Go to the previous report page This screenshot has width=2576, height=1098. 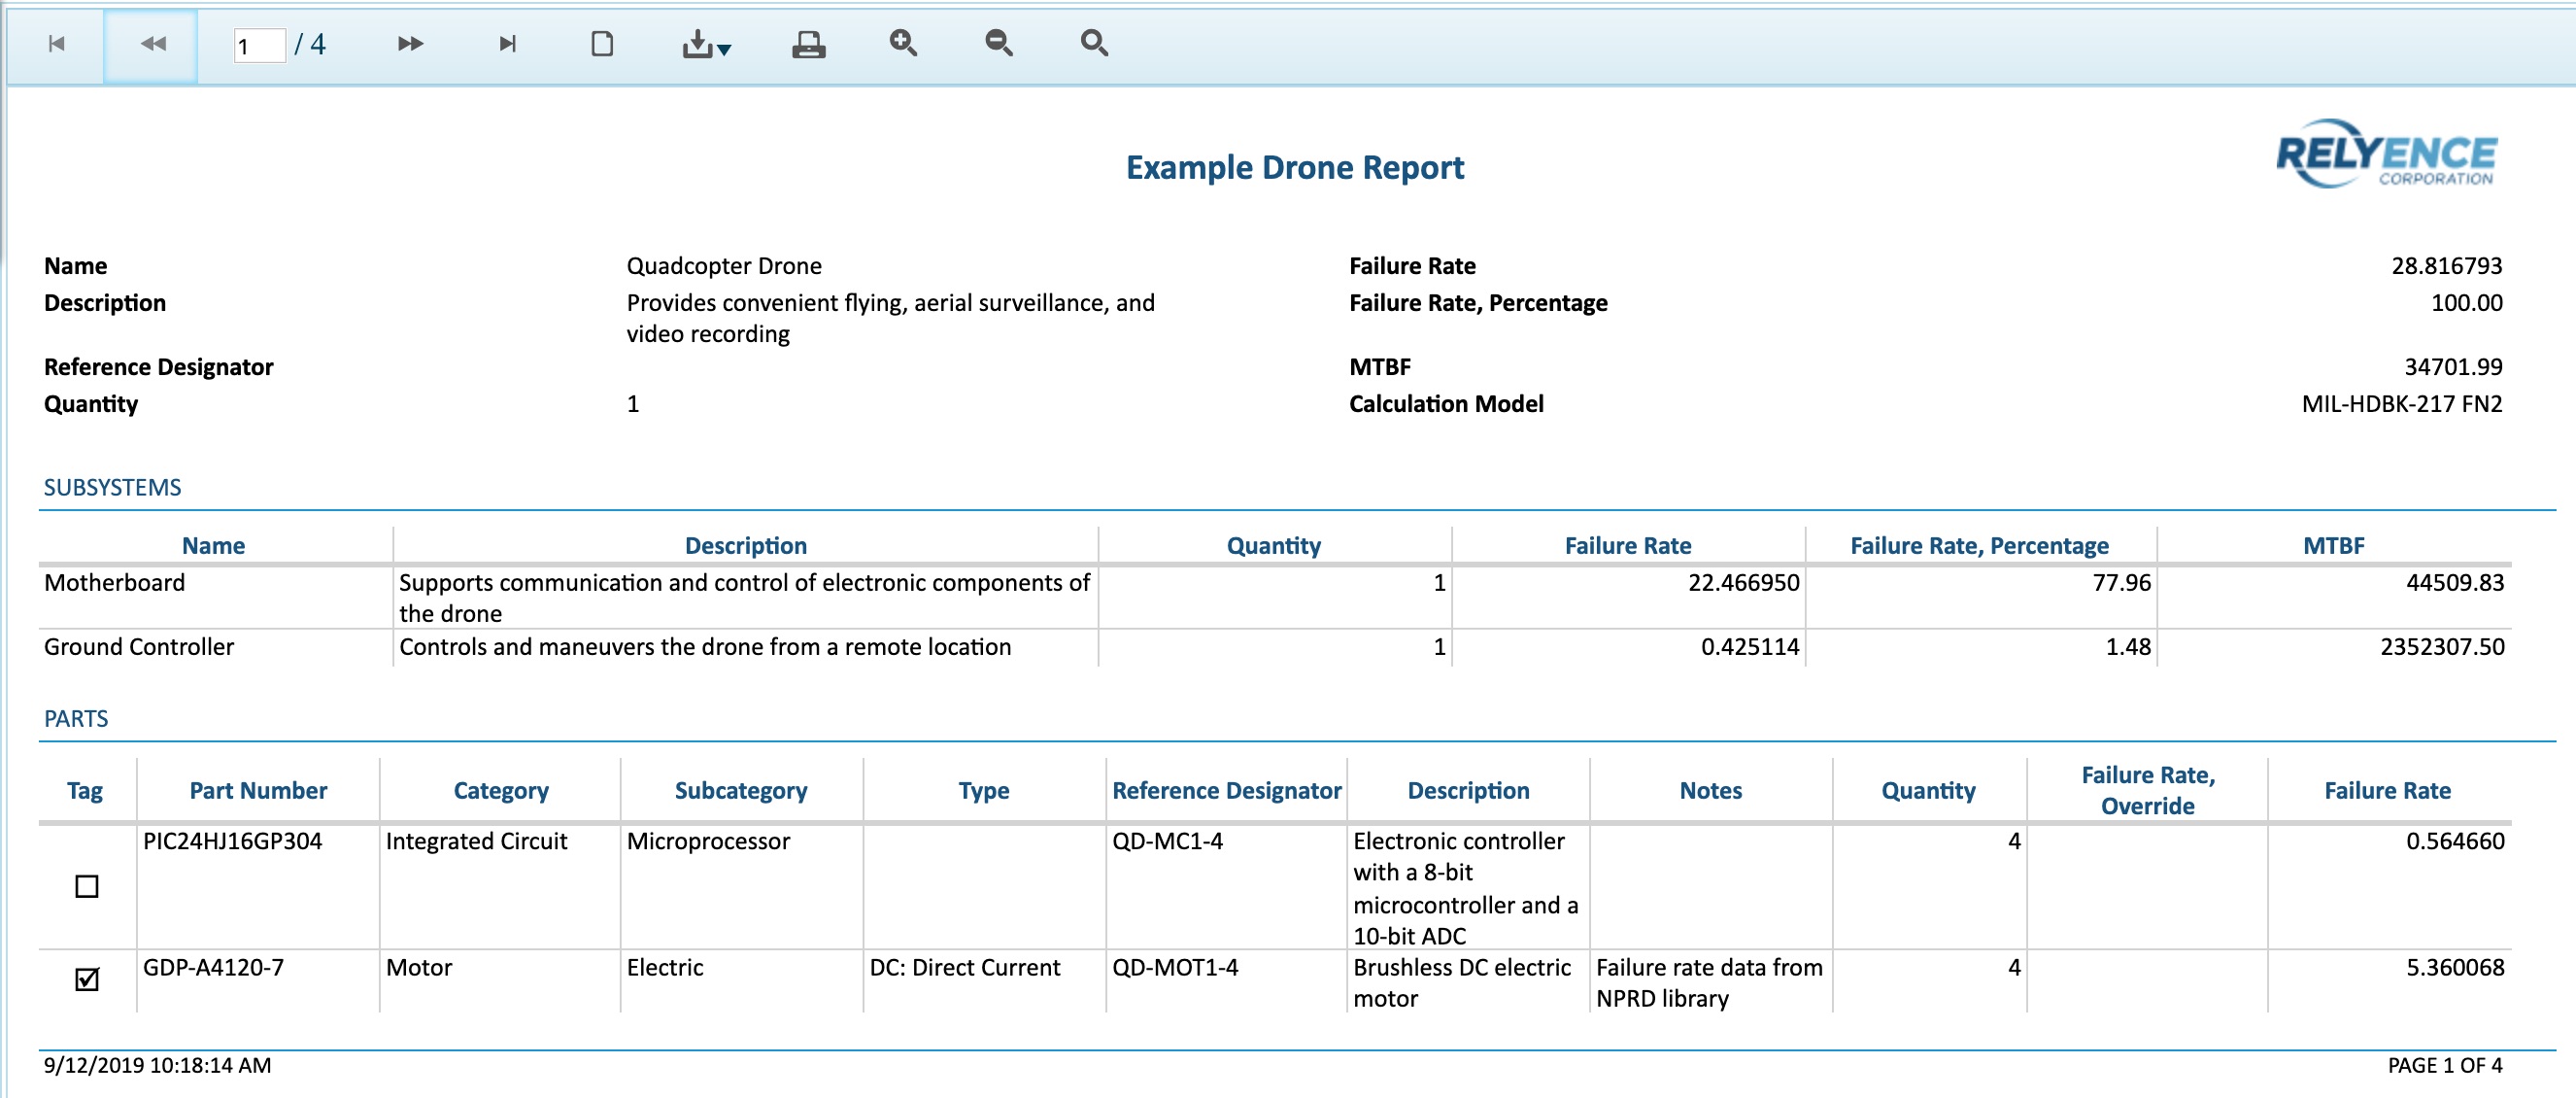(x=152, y=44)
